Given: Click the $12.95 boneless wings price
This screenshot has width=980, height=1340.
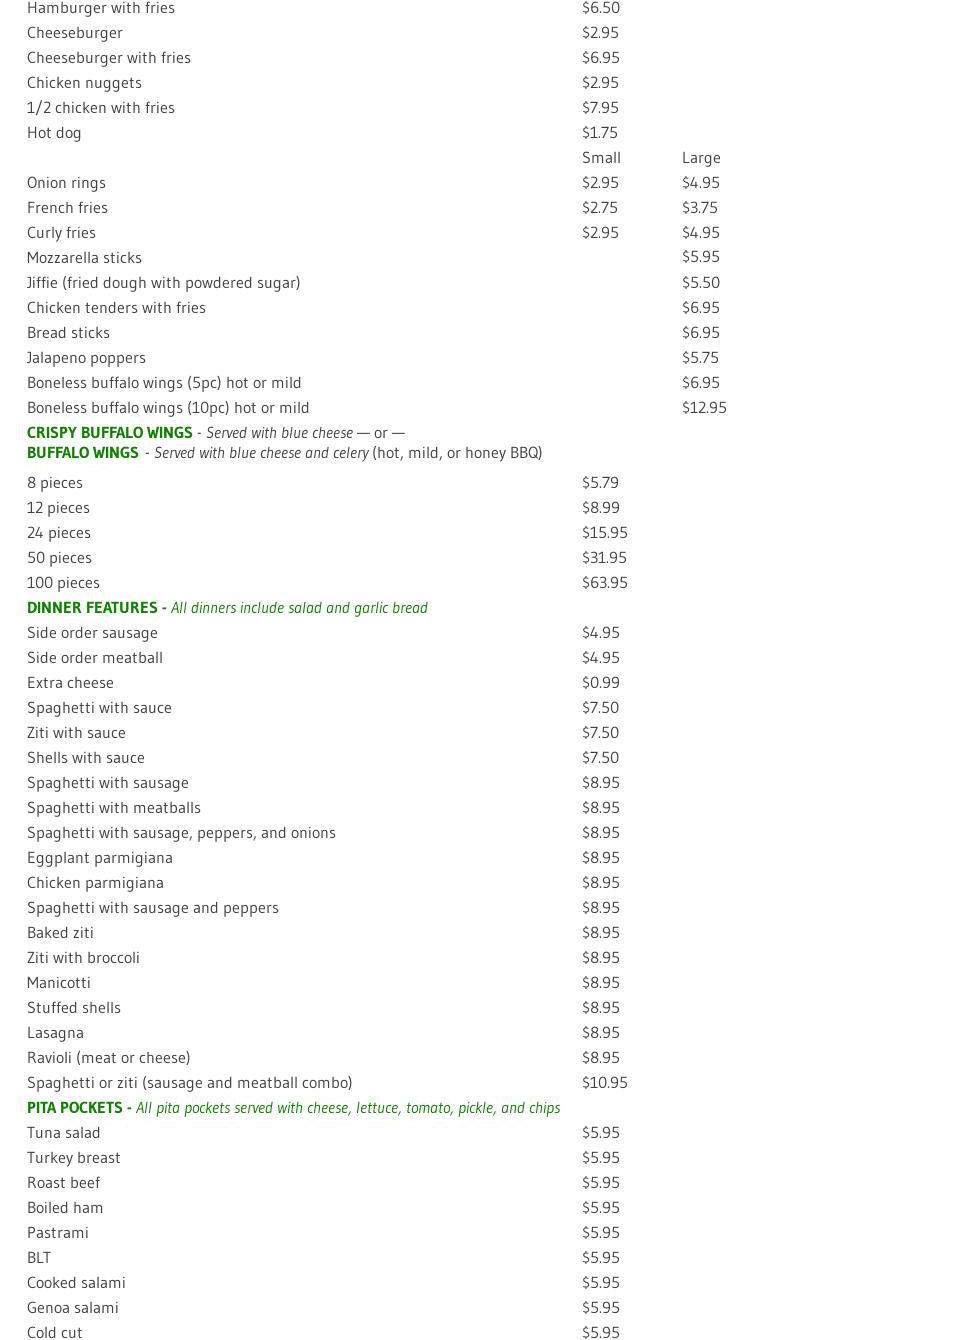Looking at the screenshot, I should coord(704,408).
